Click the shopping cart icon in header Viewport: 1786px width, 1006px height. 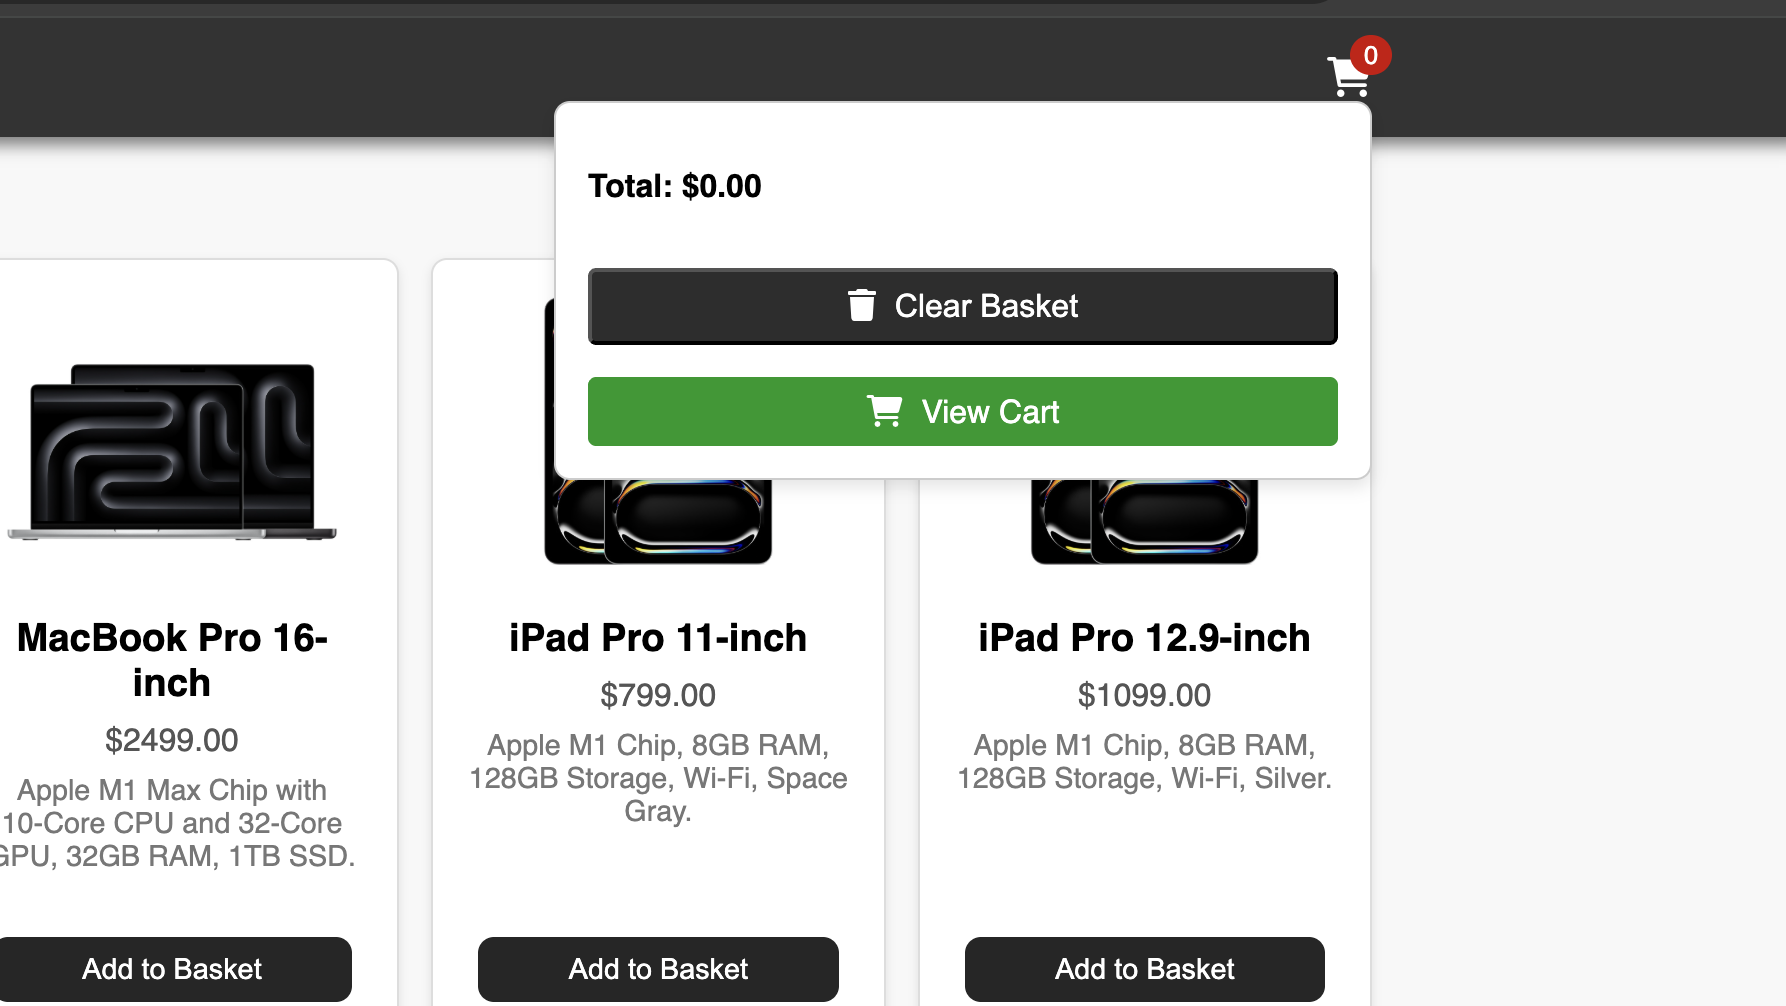[1347, 76]
